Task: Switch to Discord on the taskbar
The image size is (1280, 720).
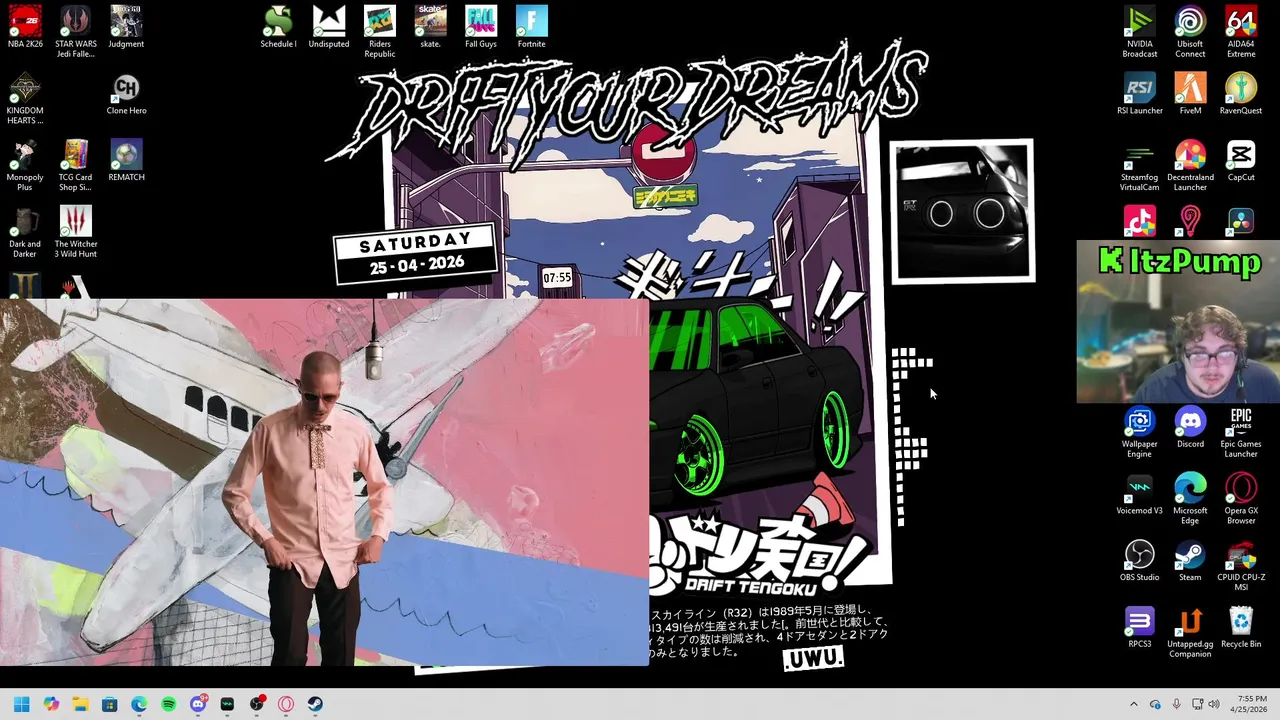Action: (198, 704)
